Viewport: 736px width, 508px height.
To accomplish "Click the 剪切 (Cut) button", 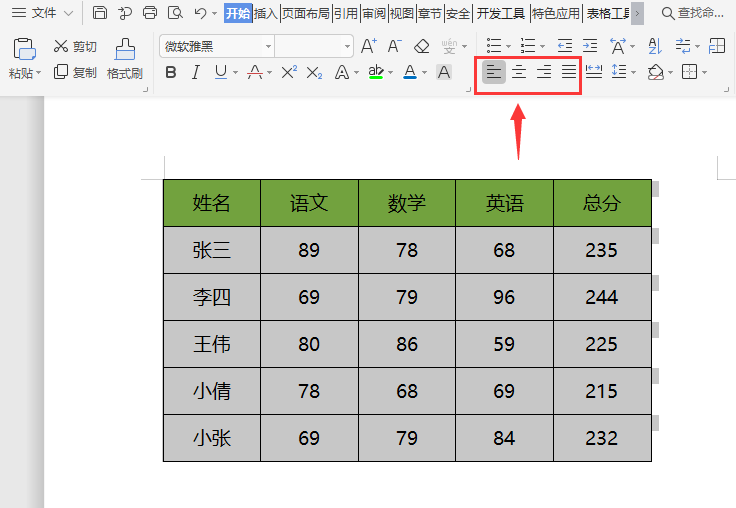I will tap(75, 46).
